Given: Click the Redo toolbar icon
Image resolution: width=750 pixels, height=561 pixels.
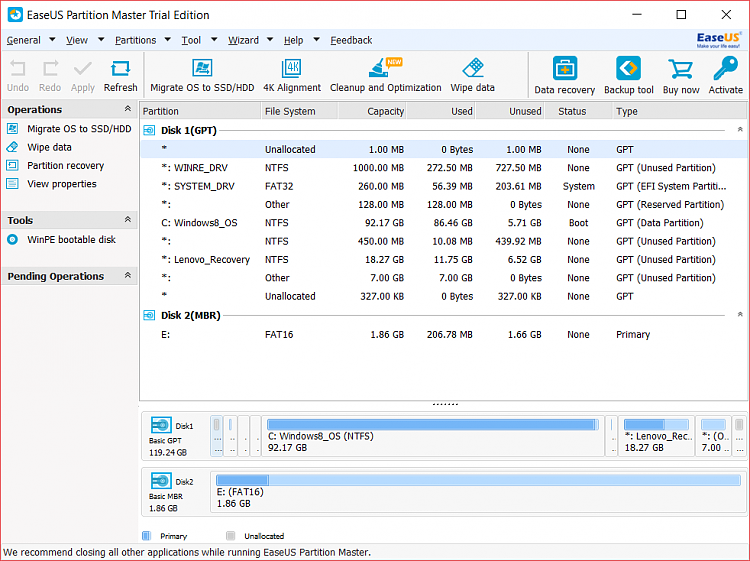Looking at the screenshot, I should [50, 69].
